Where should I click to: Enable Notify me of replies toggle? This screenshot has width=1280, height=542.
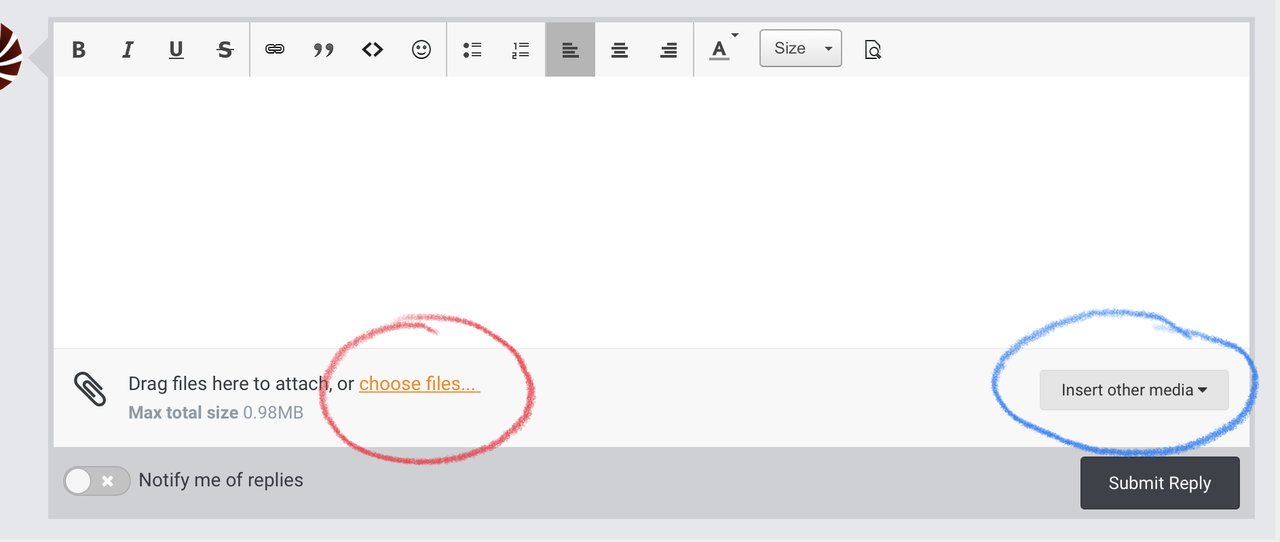pos(97,481)
